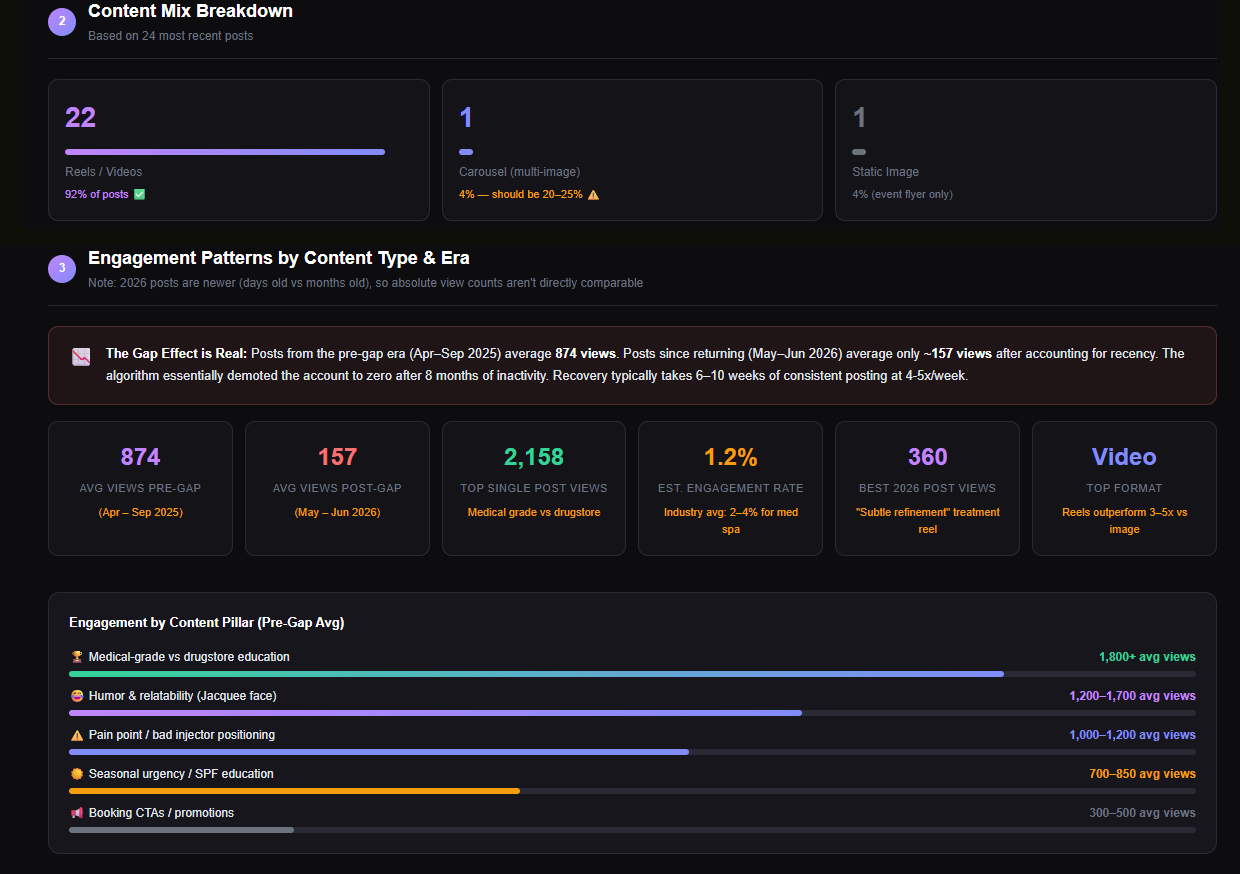The width and height of the screenshot is (1240, 874).
Task: Click the '1,200–1,700 avg views' value
Action: pyautogui.click(x=1132, y=696)
